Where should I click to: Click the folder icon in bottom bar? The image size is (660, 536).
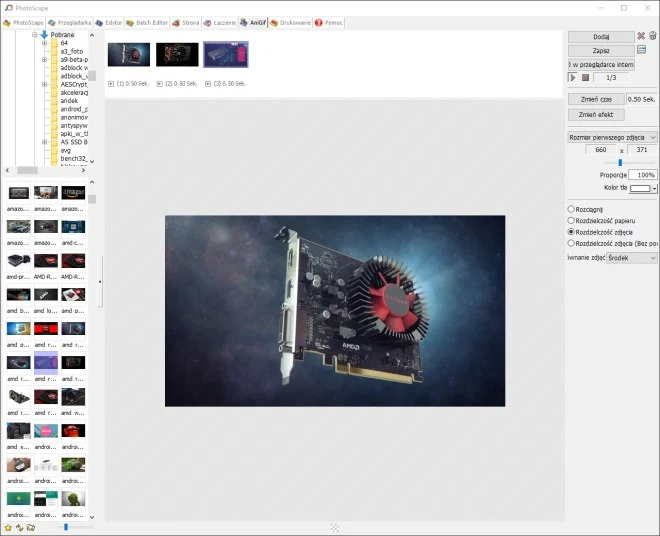click(31, 526)
